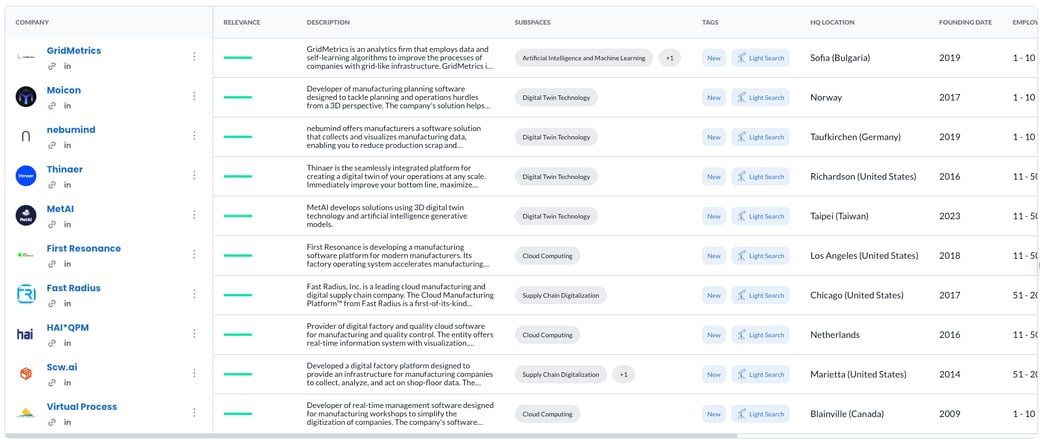Image resolution: width=1040 pixels, height=443 pixels.
Task: Select the Digital Twin Technology tag for Thinaer
Action: click(x=556, y=177)
